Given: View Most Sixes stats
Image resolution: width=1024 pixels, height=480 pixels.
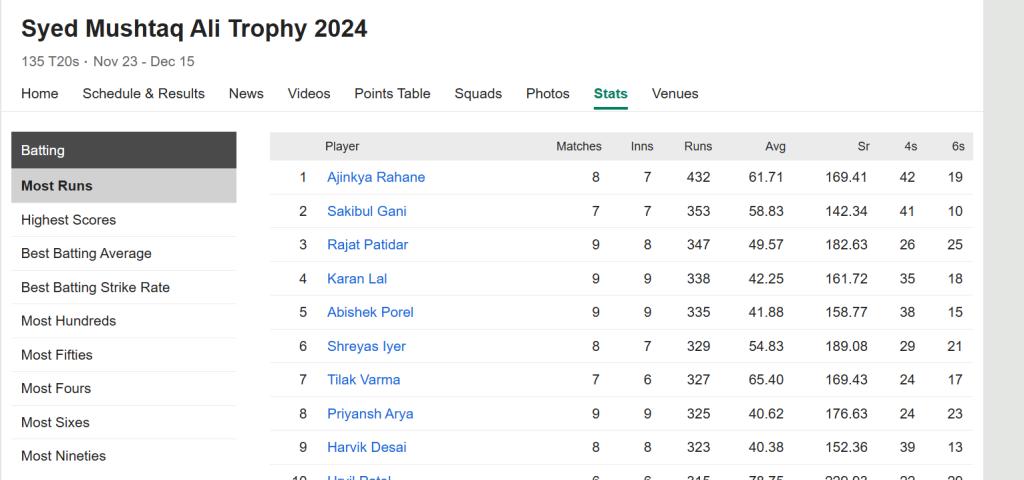Looking at the screenshot, I should point(123,422).
